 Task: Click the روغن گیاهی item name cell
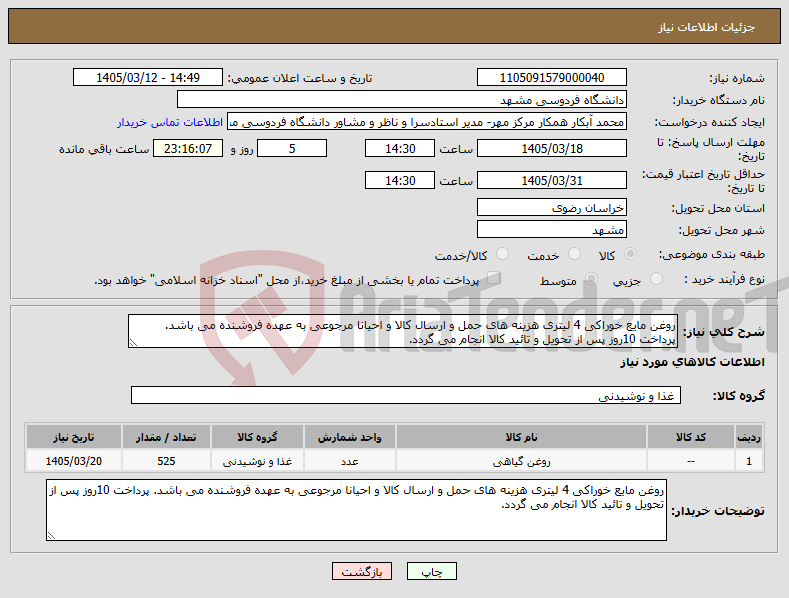(521, 461)
